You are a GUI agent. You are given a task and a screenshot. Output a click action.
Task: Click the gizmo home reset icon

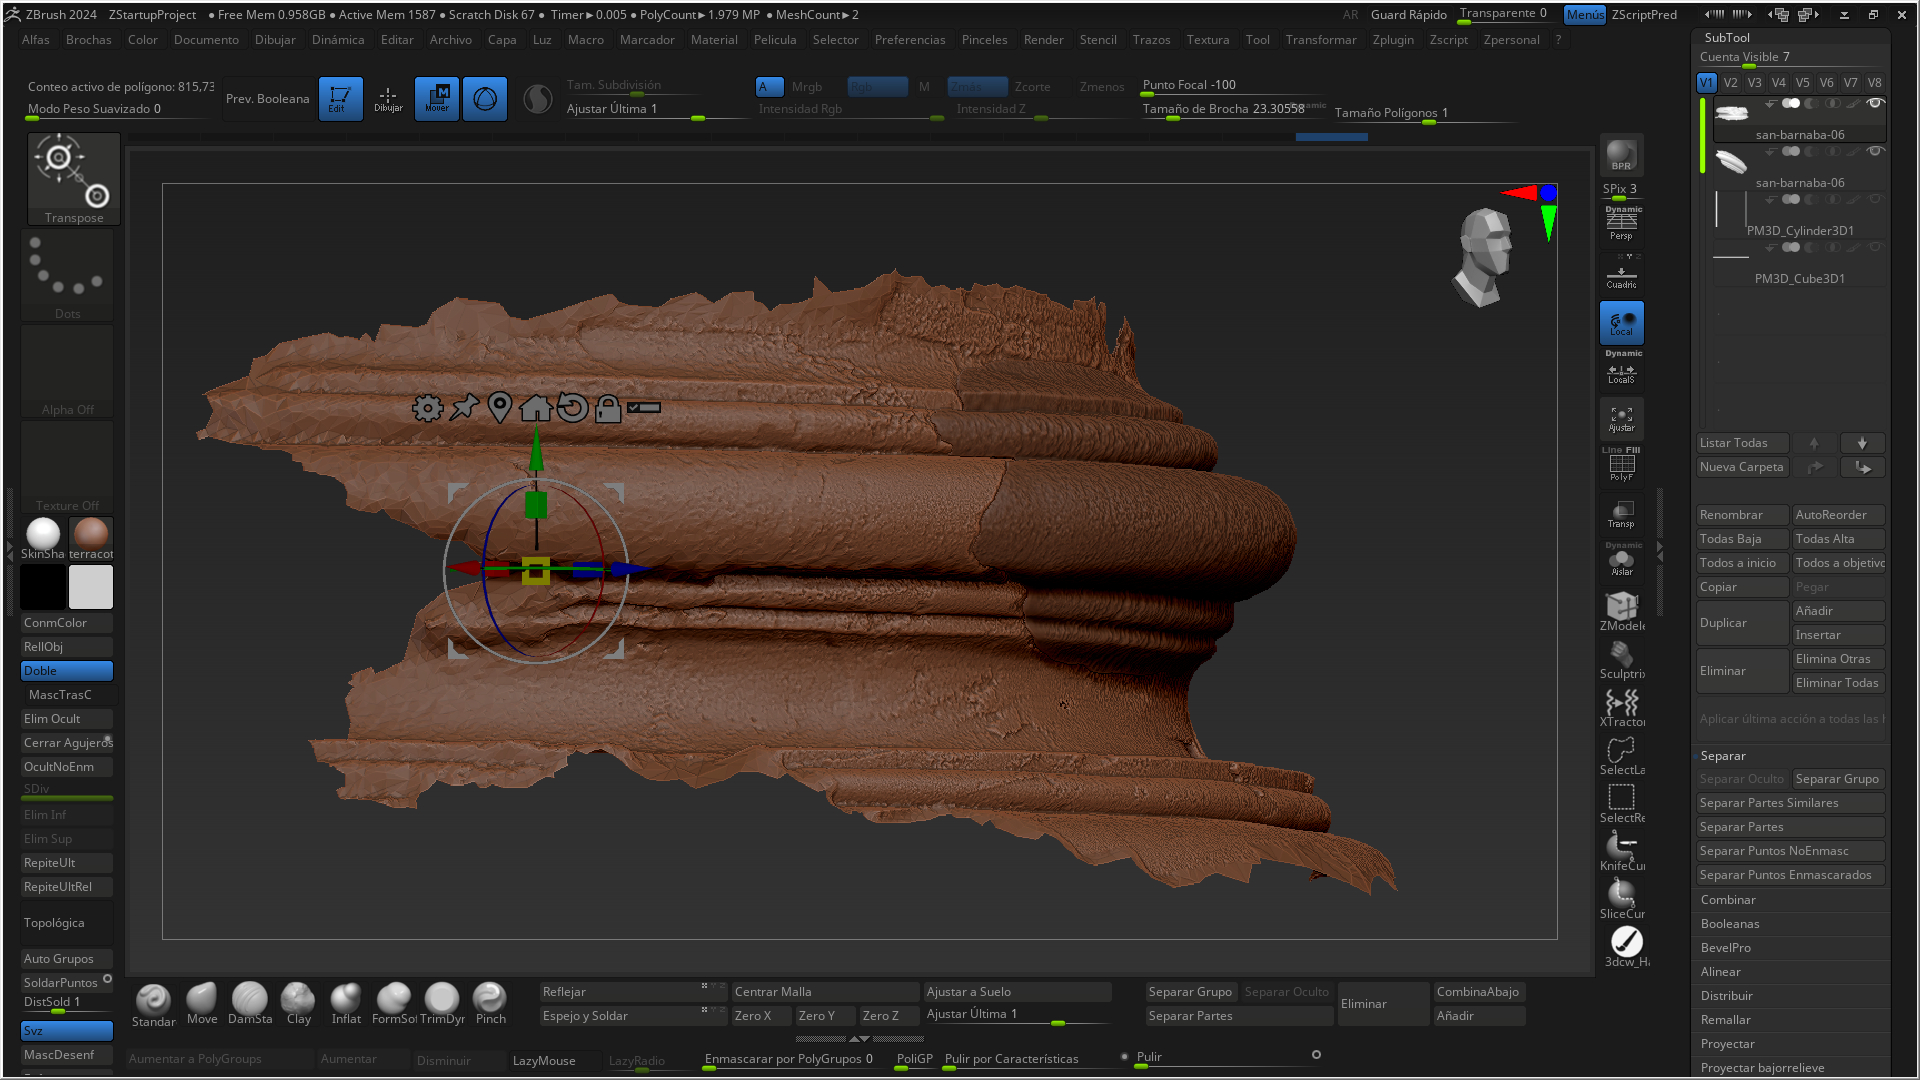[536, 408]
